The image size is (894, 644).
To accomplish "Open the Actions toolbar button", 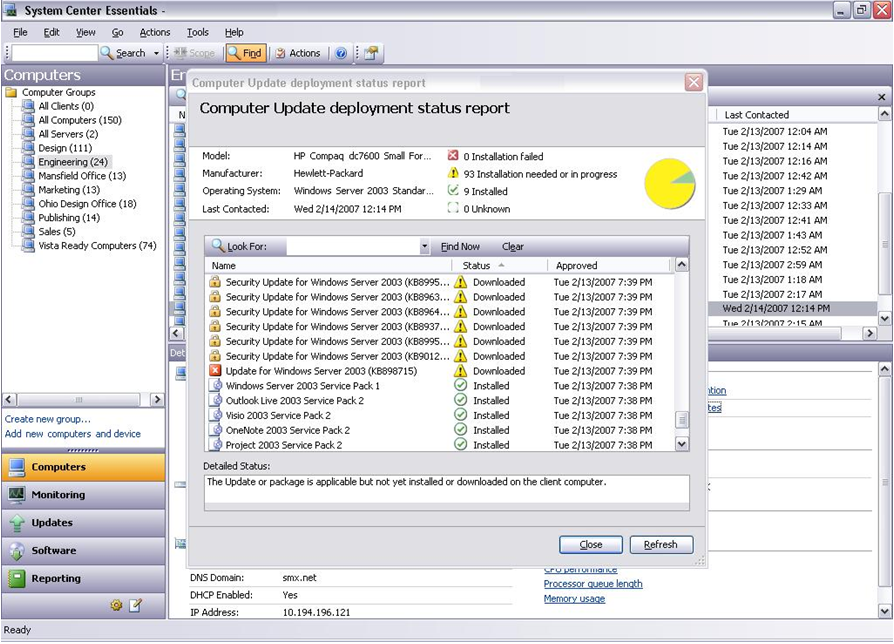I will point(298,53).
